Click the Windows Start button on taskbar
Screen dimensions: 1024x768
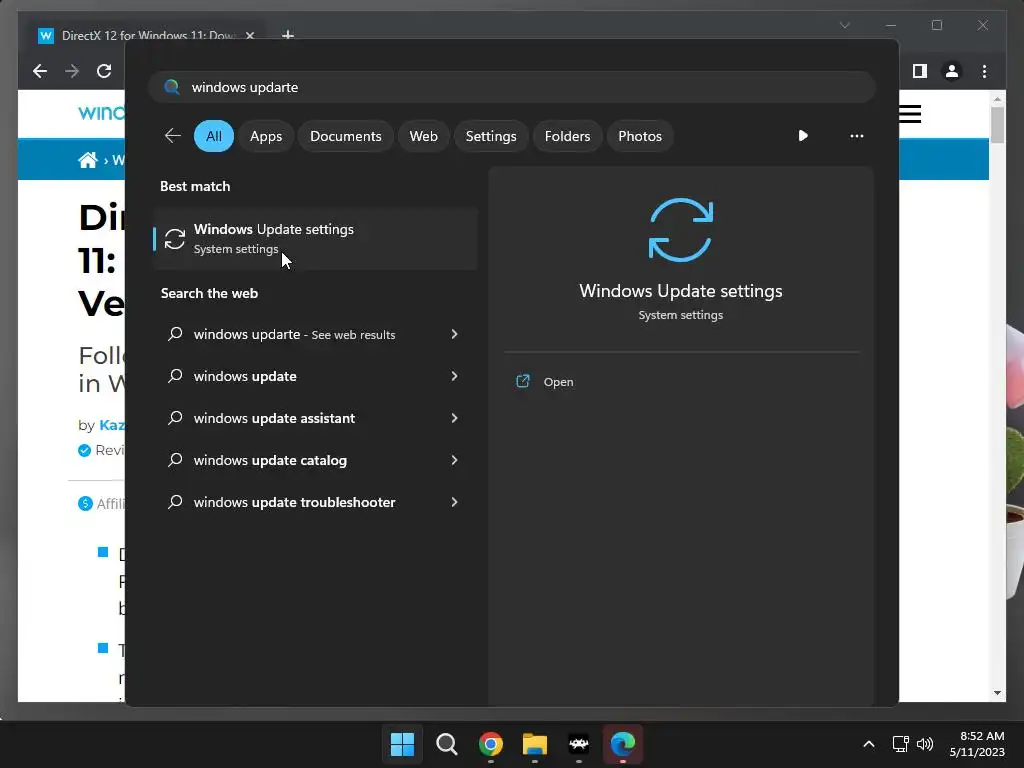click(402, 744)
